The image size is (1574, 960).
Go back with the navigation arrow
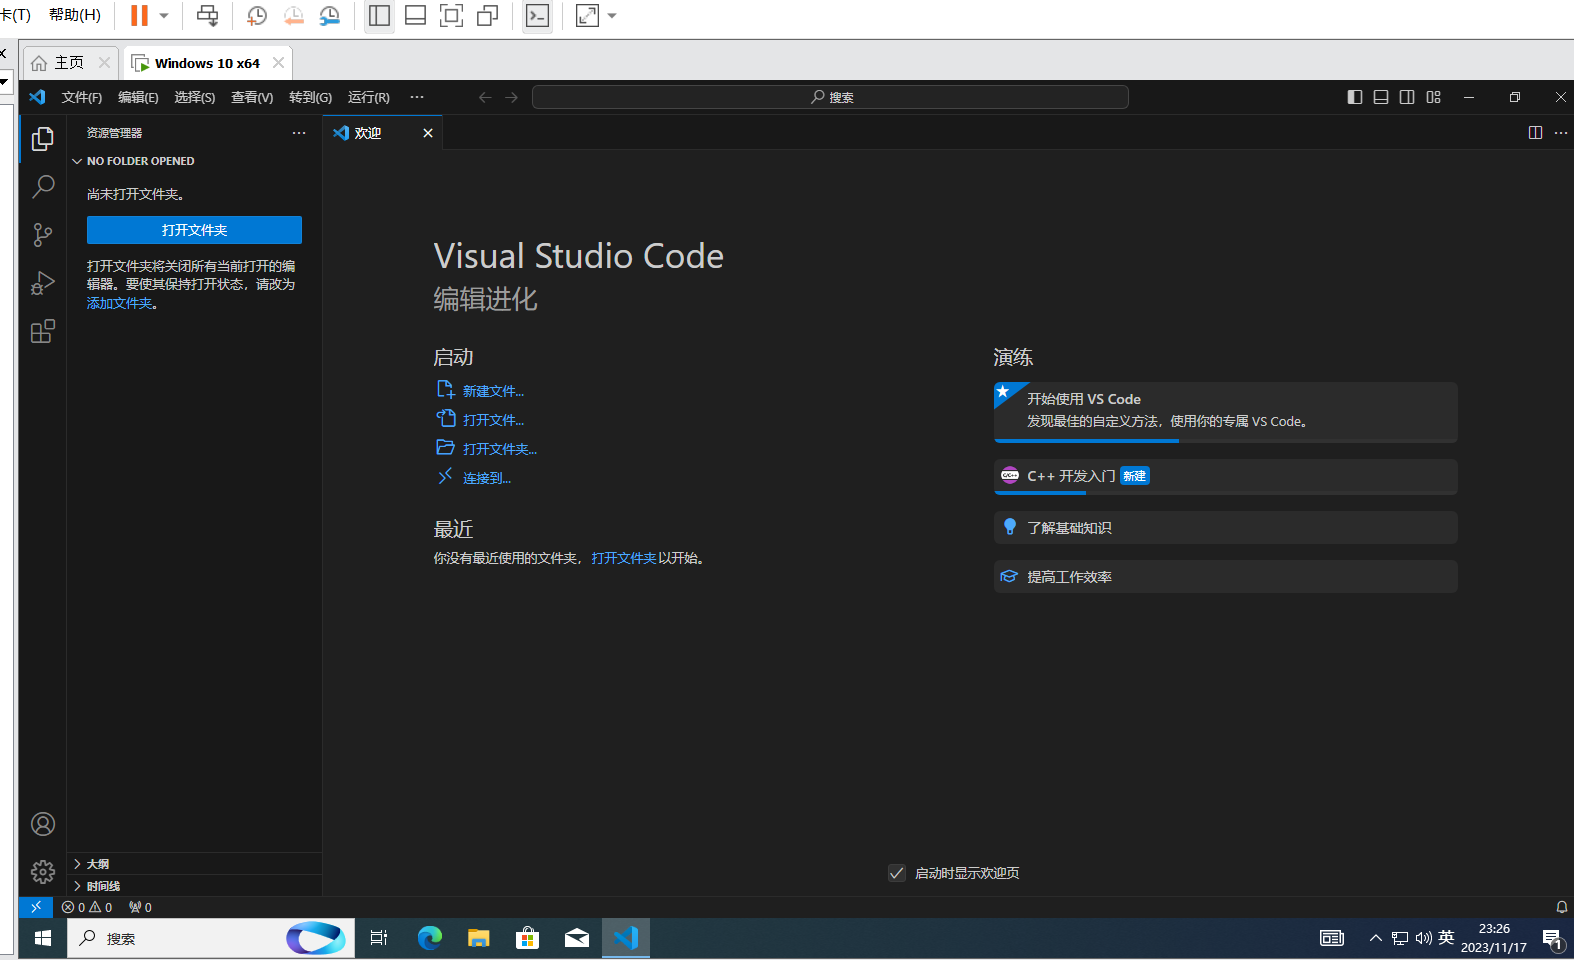(x=485, y=97)
